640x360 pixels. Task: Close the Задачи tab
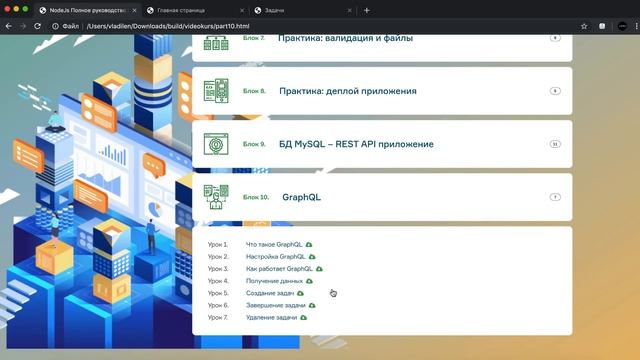[x=349, y=11]
